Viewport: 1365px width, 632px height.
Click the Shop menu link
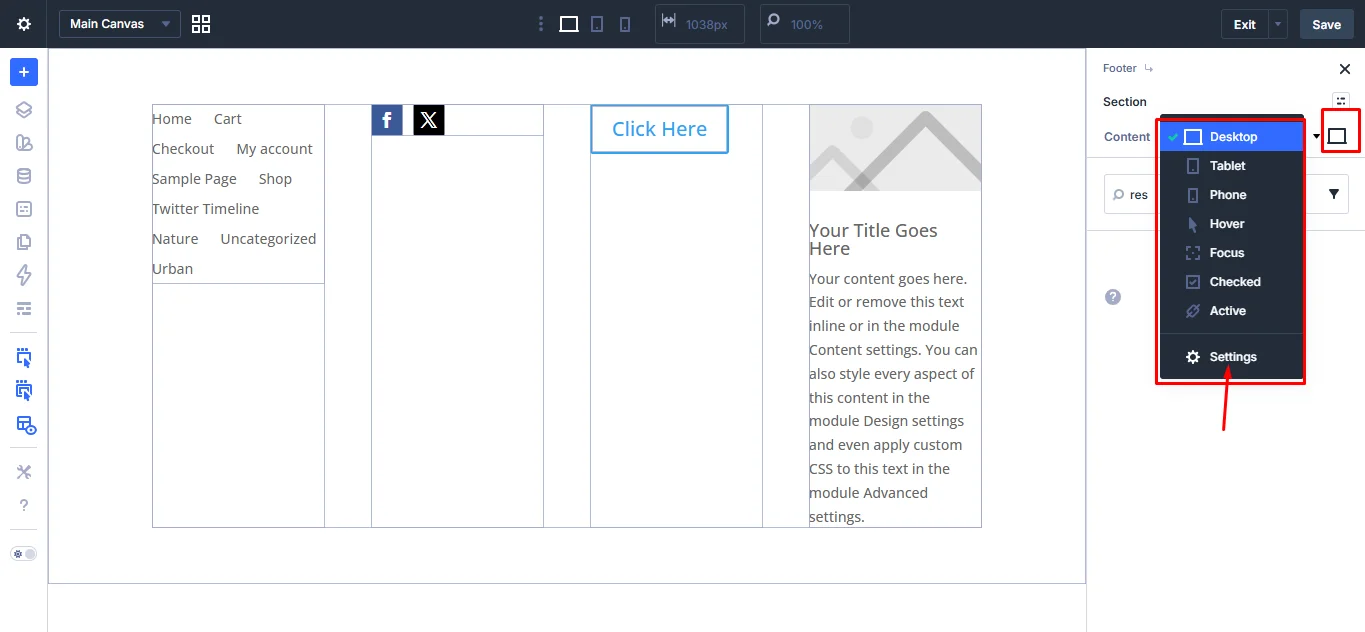pyautogui.click(x=275, y=179)
